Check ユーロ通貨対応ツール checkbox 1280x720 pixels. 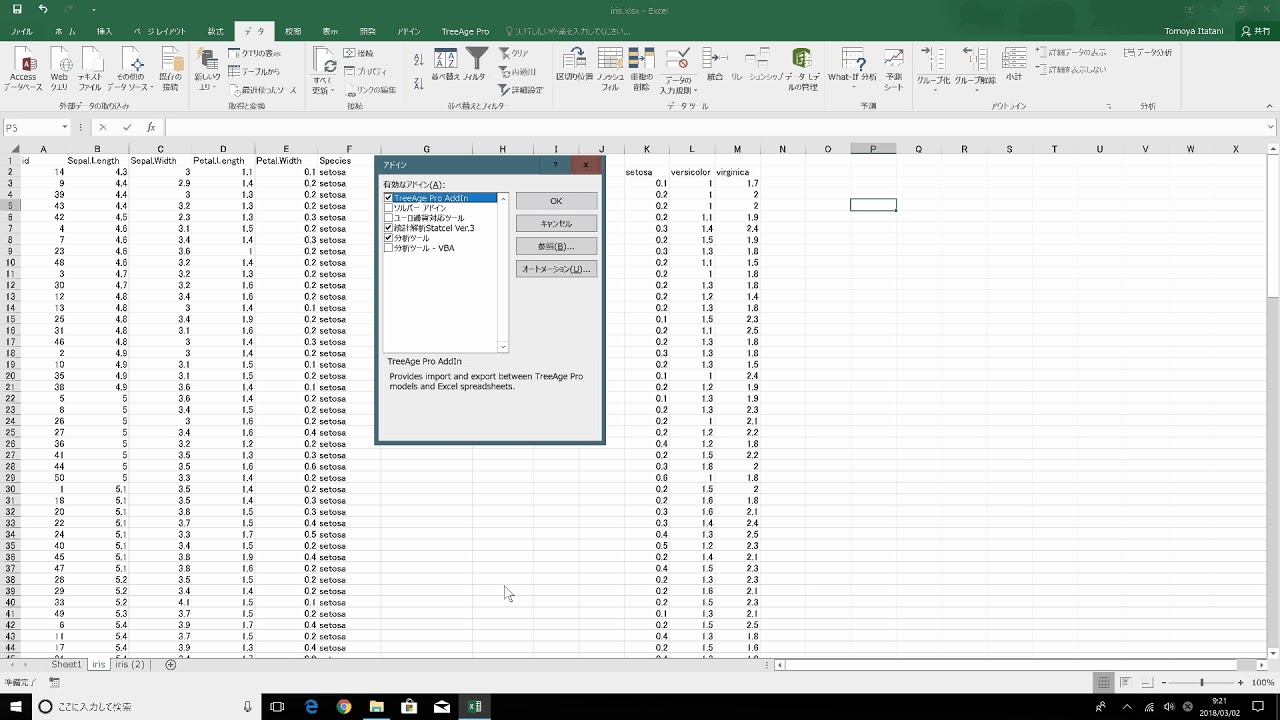click(389, 218)
